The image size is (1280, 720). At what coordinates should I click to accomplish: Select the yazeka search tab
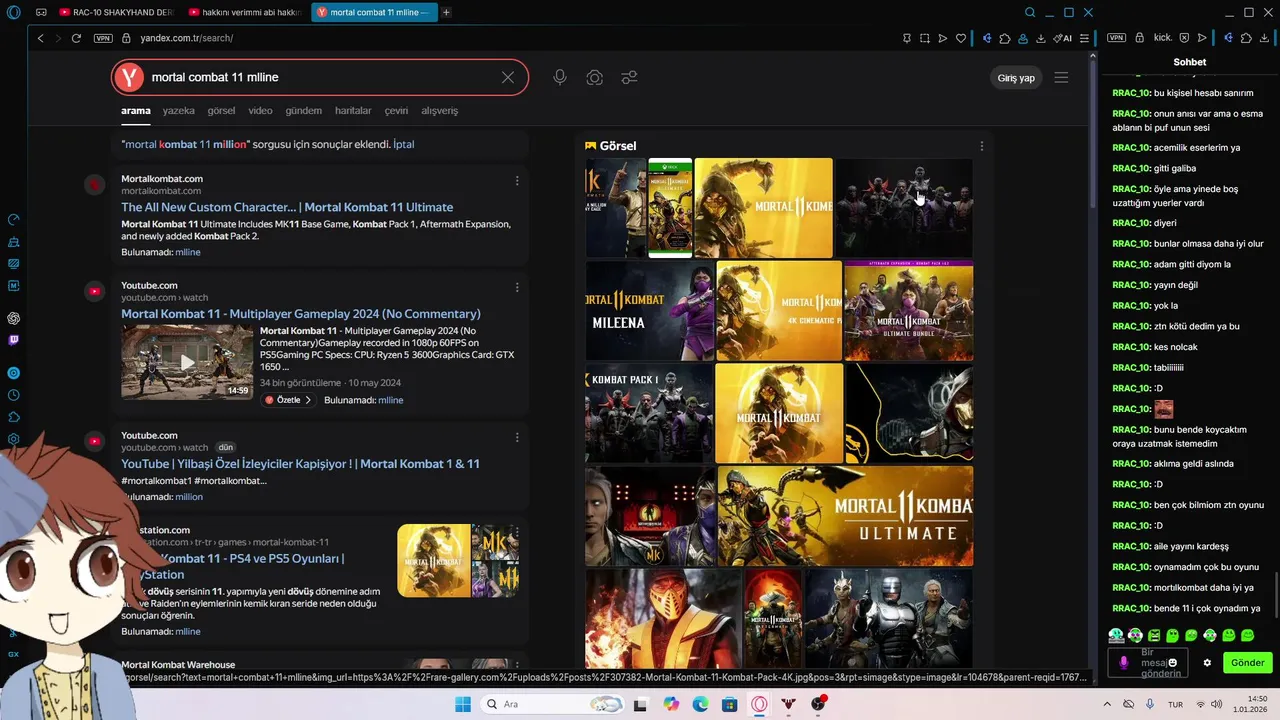pyautogui.click(x=179, y=110)
